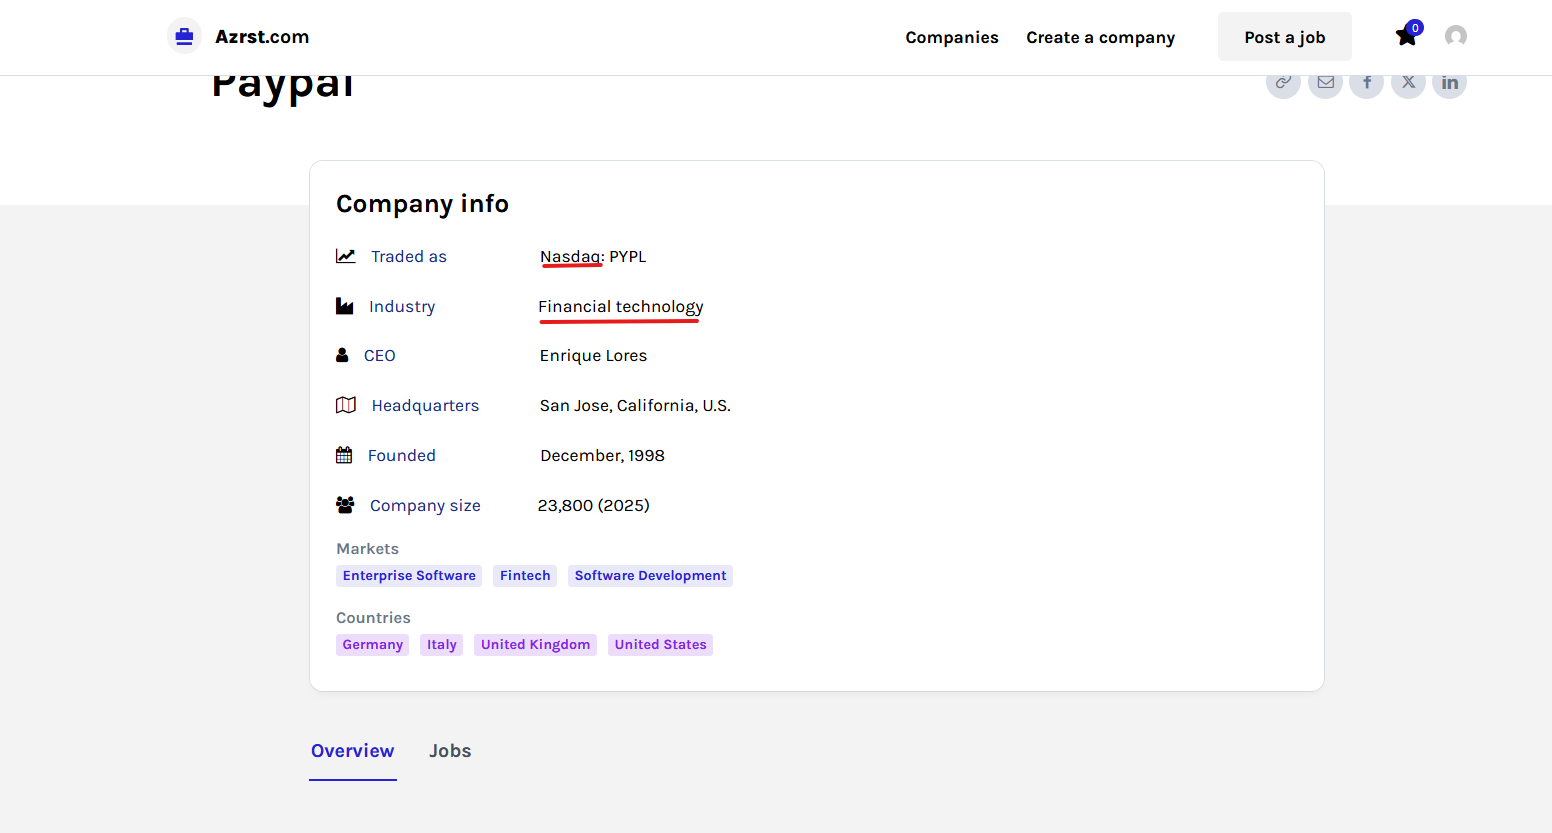Click the 23,800 (2025) company size
The image size is (1552, 833).
594,506
